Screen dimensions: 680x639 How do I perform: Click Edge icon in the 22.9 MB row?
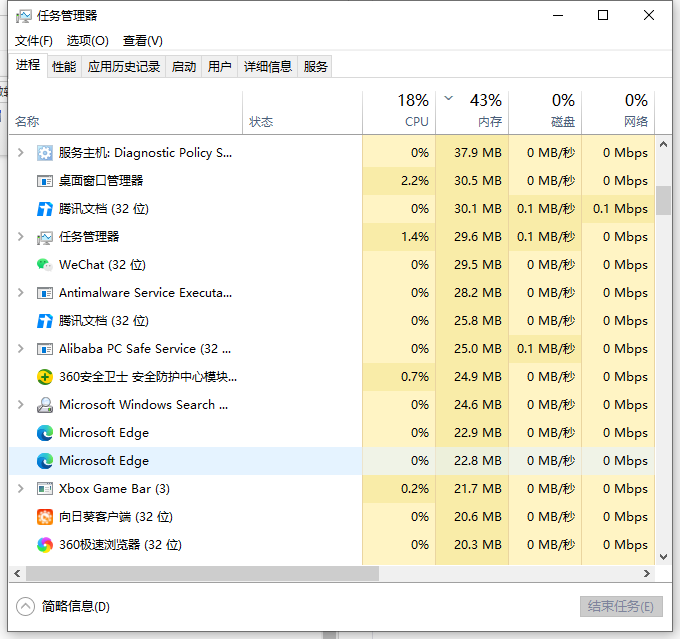45,433
